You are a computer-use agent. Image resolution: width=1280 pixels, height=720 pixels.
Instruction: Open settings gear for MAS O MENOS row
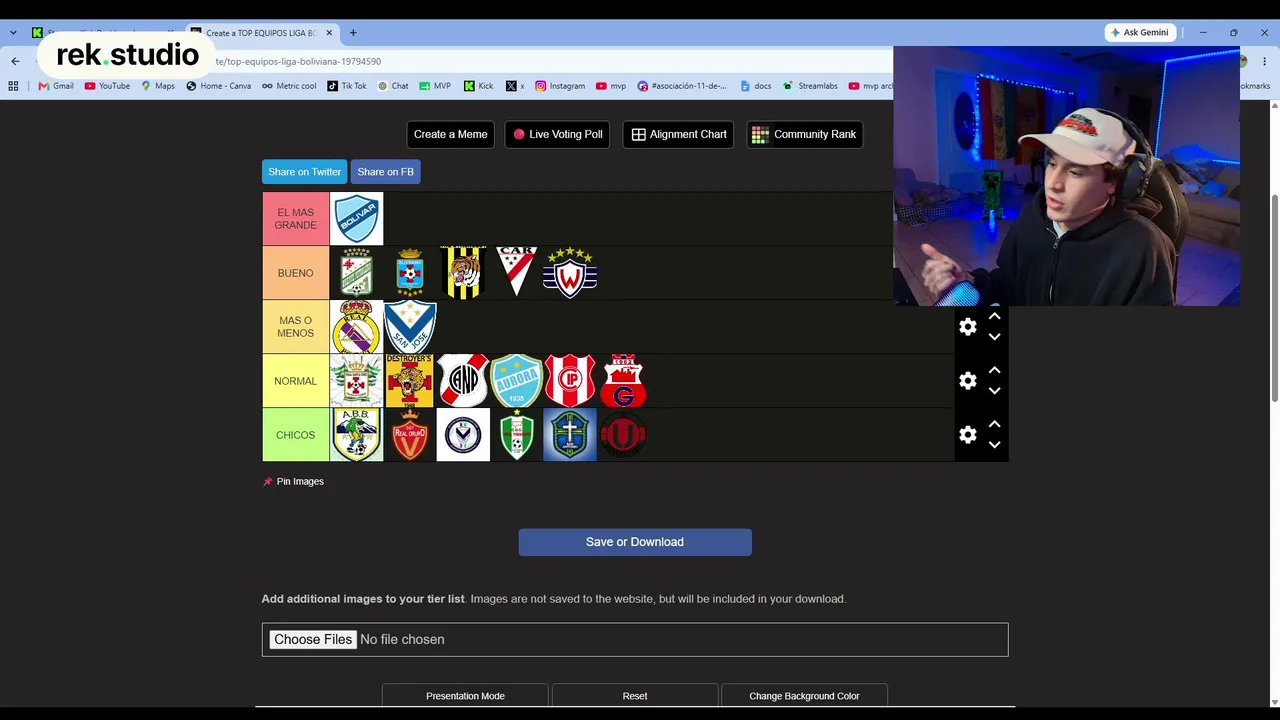point(968,327)
